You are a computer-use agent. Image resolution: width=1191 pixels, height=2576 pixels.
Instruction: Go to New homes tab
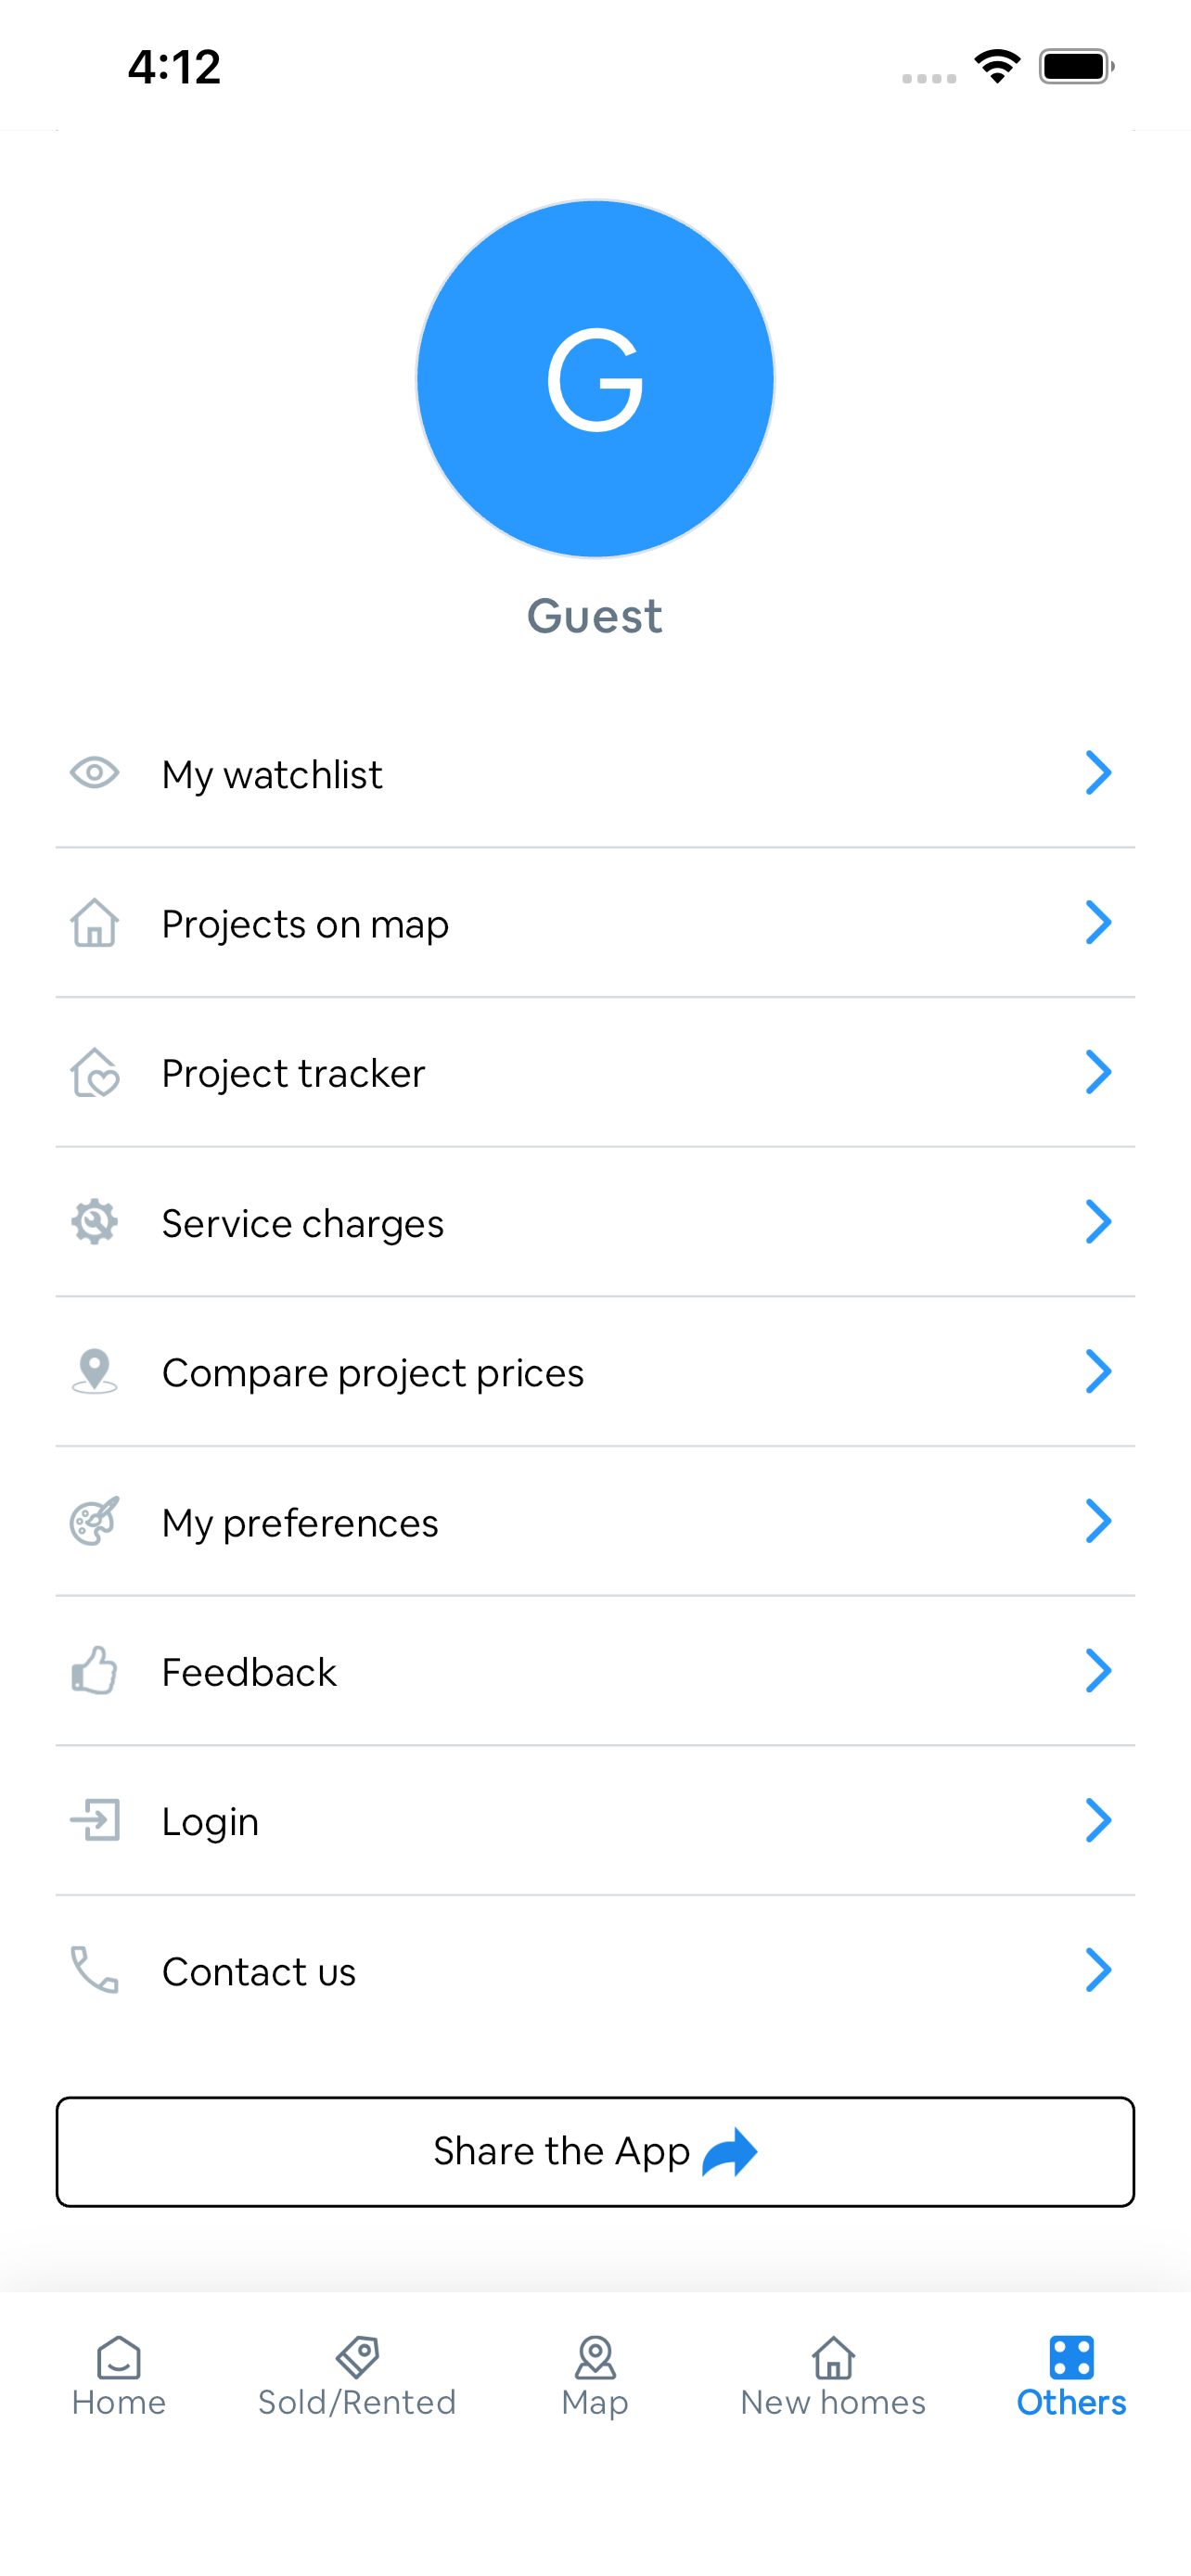[x=833, y=2376]
